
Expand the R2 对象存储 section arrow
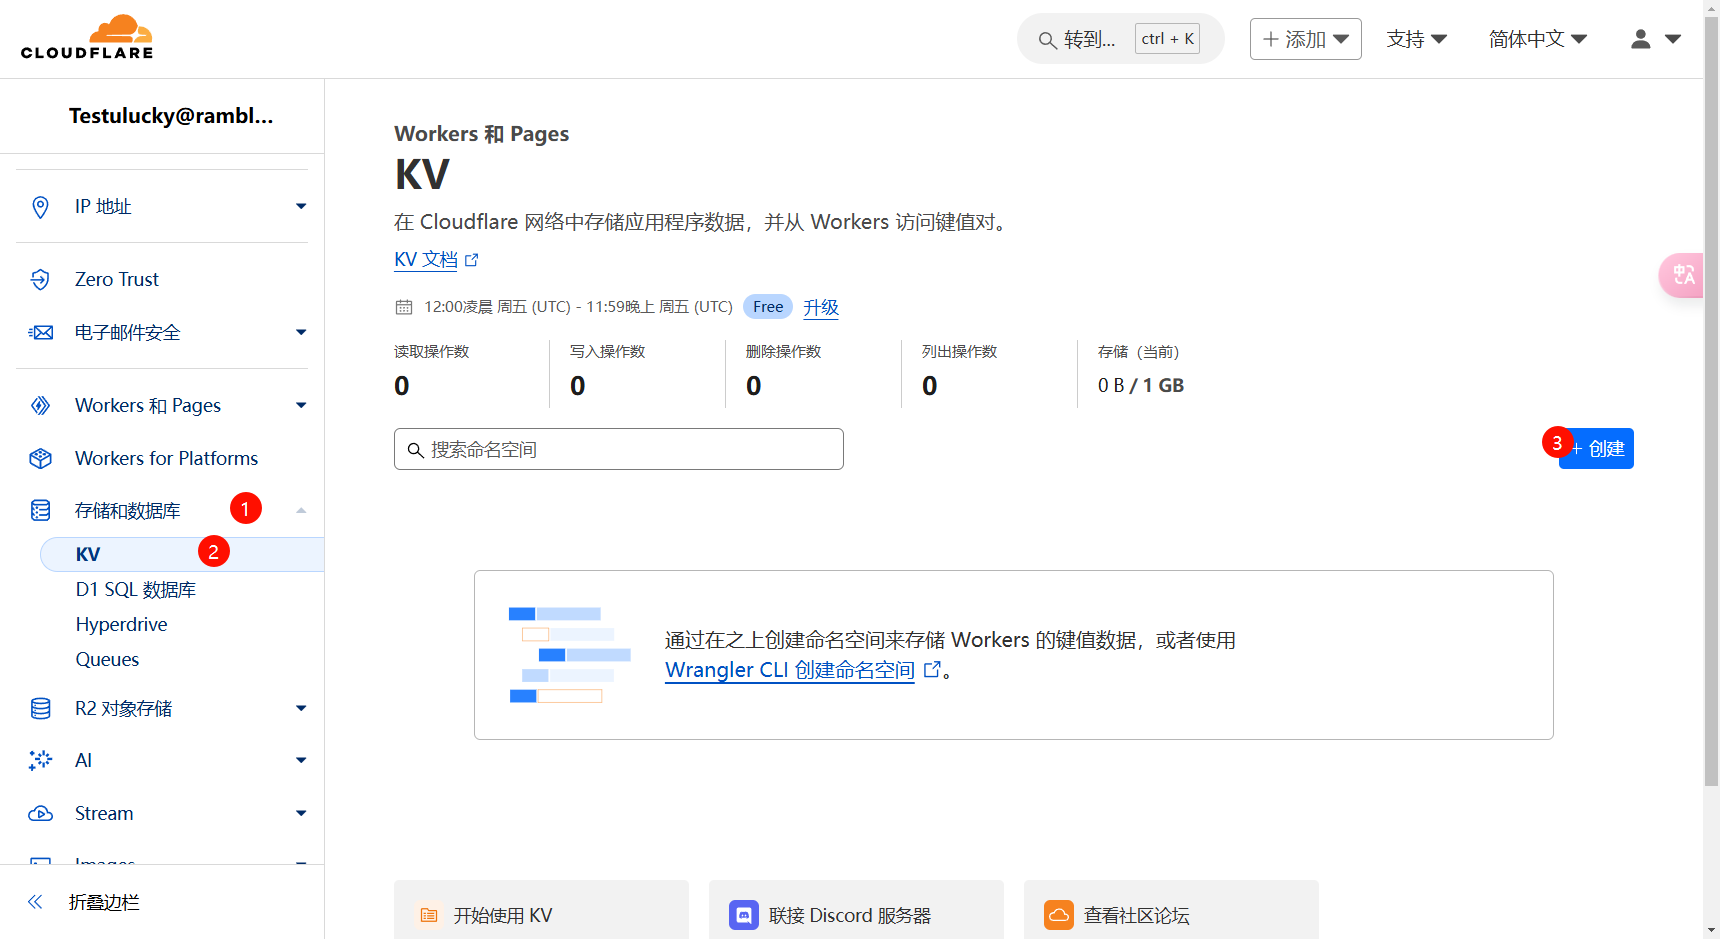click(x=301, y=708)
